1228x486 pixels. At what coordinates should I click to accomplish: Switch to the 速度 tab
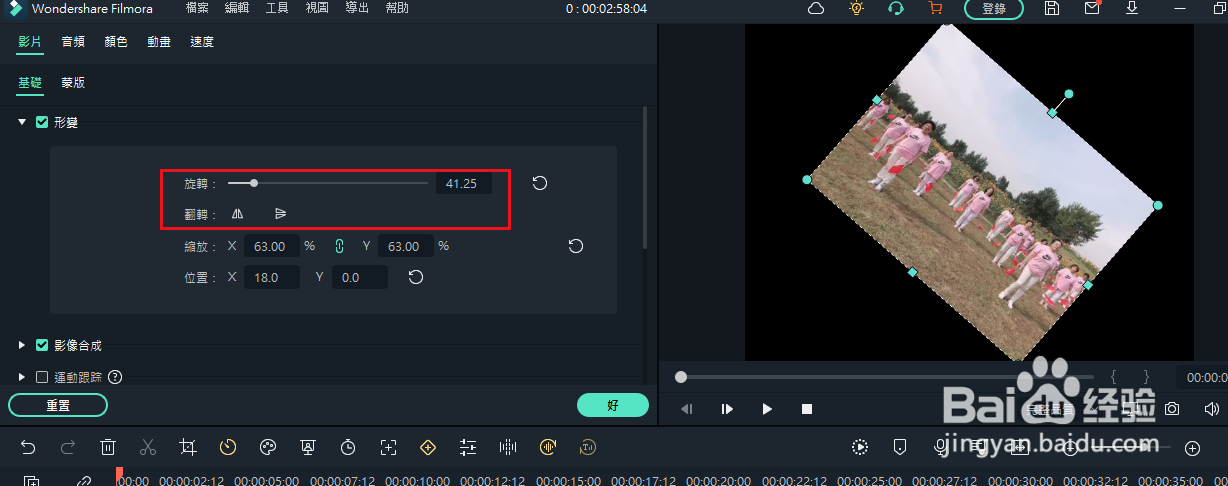coord(202,42)
